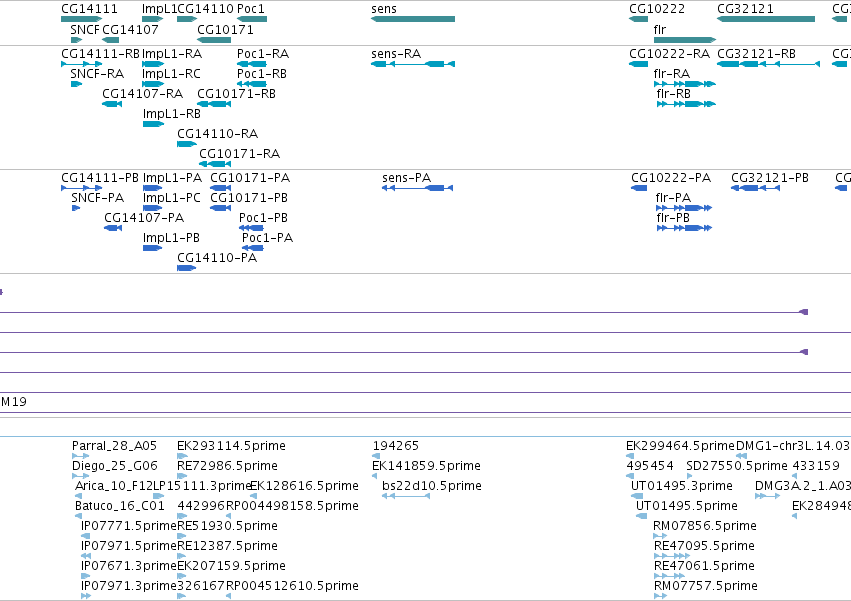Select the Poc1-RB transcript label
Image resolution: width=851 pixels, height=601 pixels.
click(262, 74)
